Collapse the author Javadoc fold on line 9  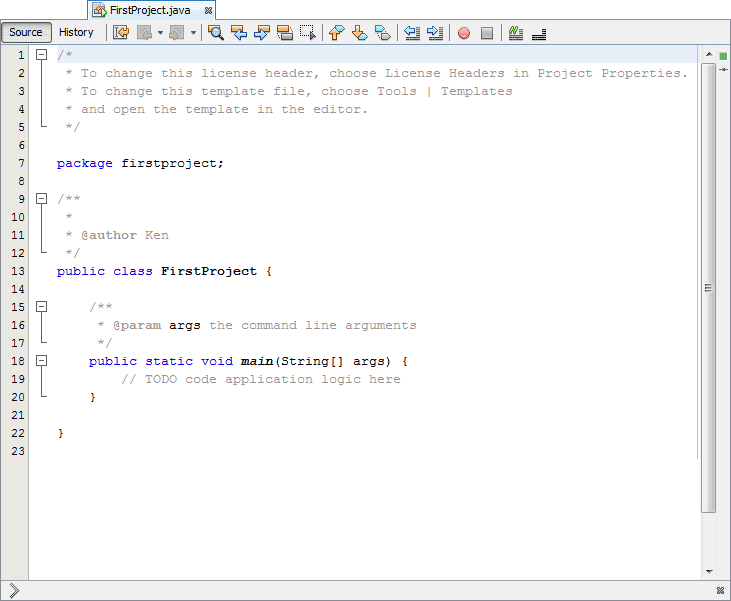click(x=41, y=199)
